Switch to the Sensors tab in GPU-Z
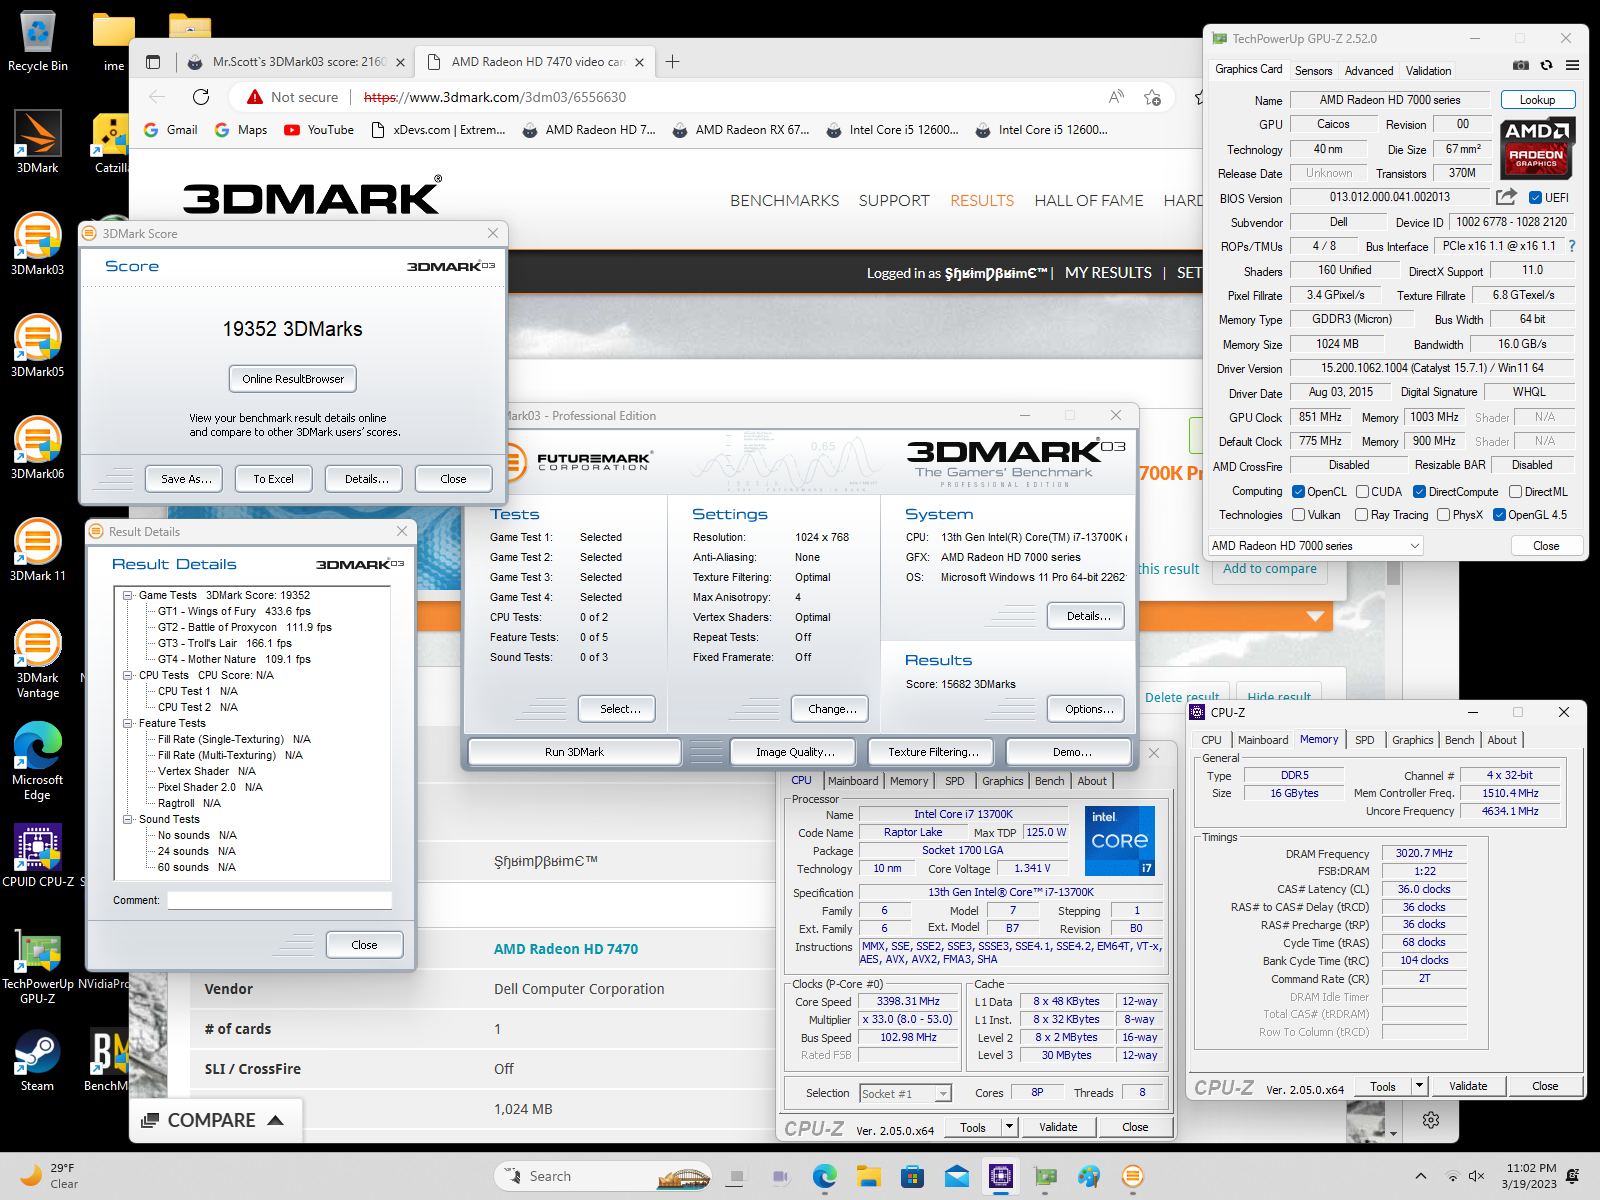Screen dimensions: 1600x1200 coord(1313,71)
